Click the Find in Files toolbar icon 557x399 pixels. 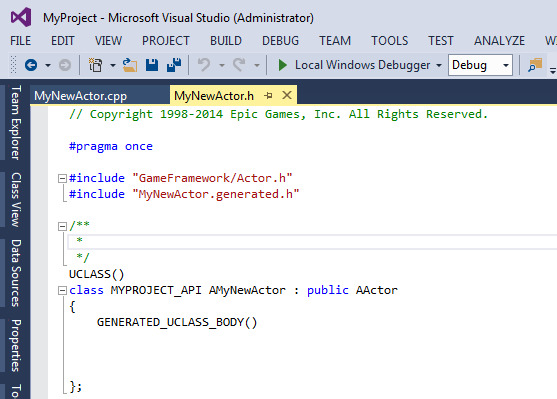tap(535, 65)
